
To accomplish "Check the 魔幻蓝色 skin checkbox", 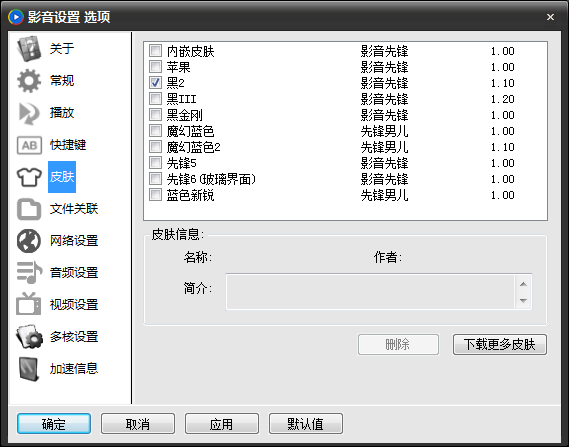I will click(x=155, y=130).
